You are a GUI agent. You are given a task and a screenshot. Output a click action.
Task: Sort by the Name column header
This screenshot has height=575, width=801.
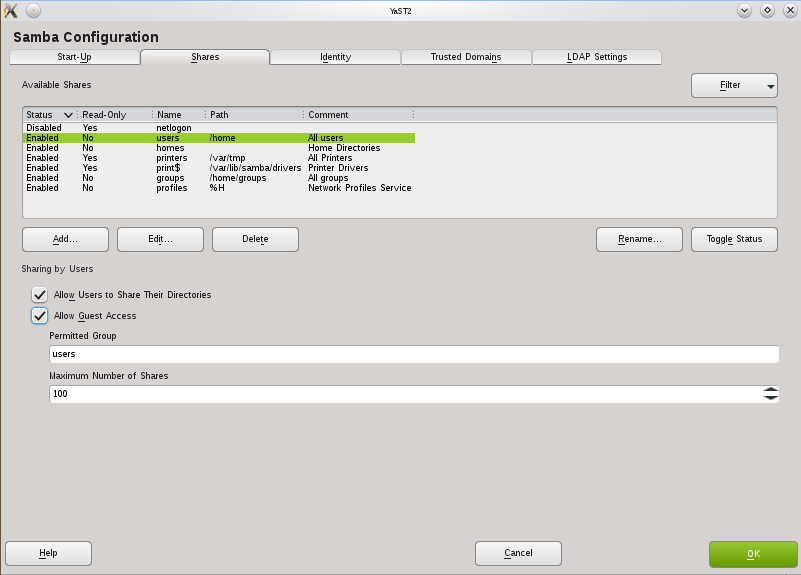point(179,115)
